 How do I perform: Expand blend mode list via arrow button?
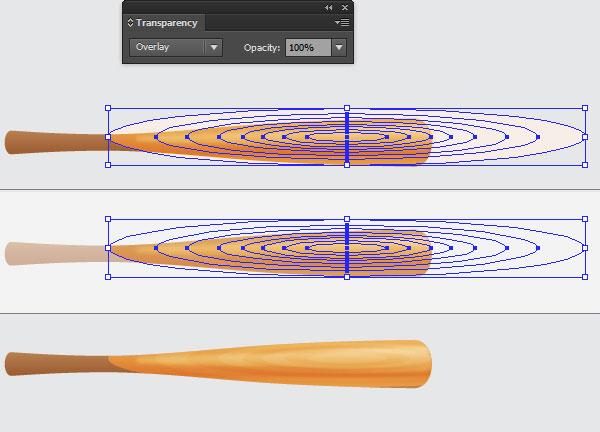pyautogui.click(x=214, y=47)
